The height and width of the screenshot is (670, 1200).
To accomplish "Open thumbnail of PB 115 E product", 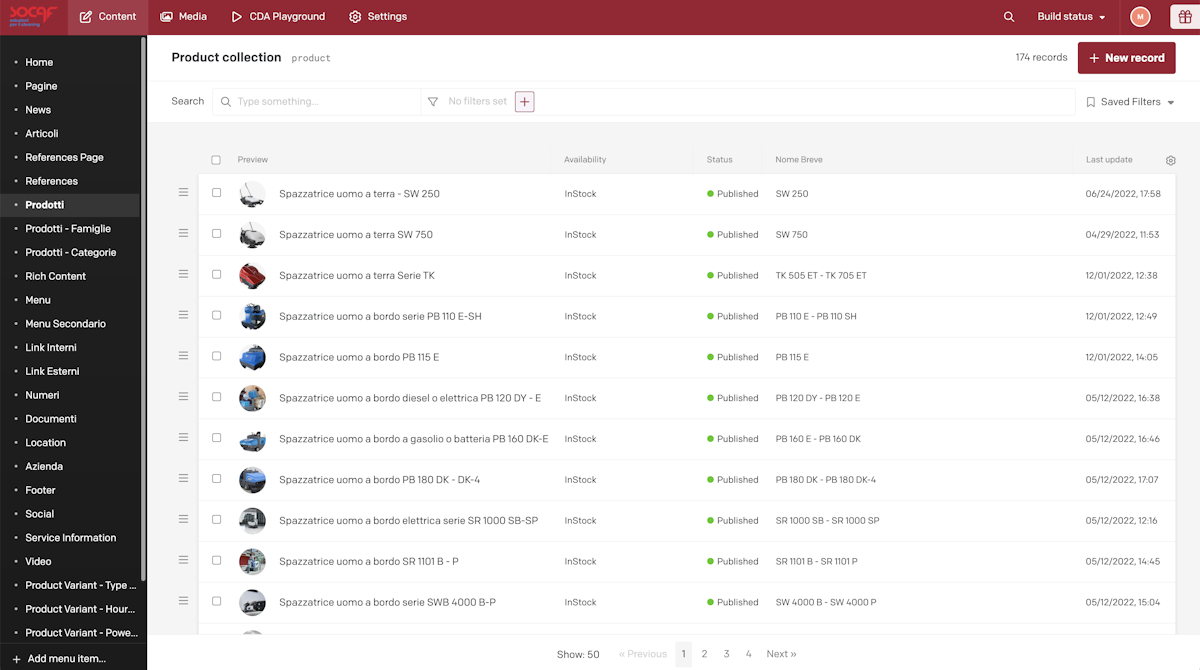I will click(x=252, y=357).
